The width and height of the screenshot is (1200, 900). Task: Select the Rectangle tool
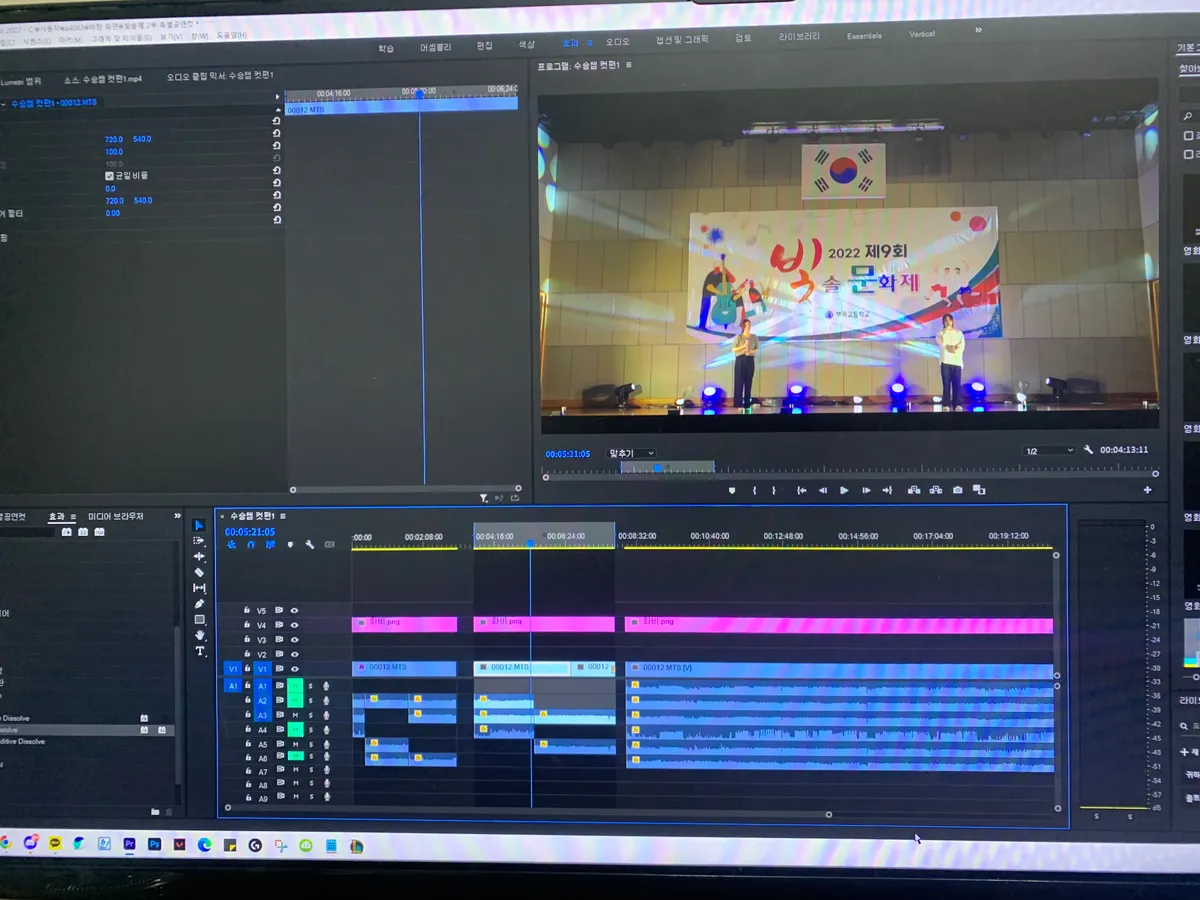199,619
